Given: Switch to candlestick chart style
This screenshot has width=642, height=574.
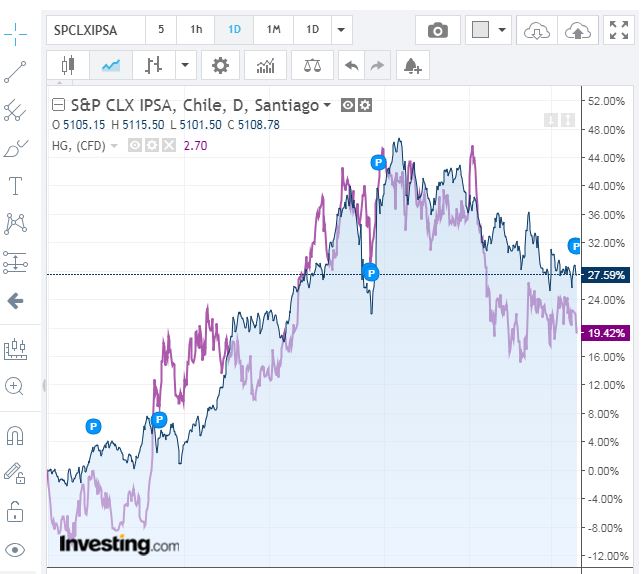Looking at the screenshot, I should pyautogui.click(x=68, y=65).
